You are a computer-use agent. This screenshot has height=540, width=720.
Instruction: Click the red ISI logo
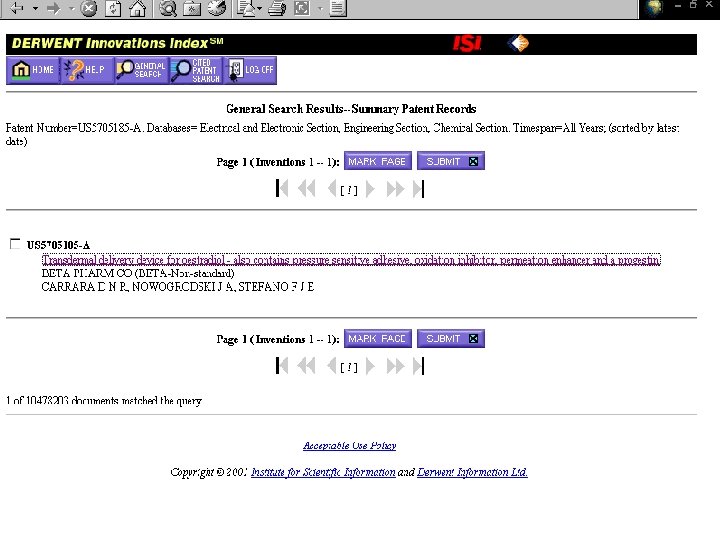pos(467,44)
